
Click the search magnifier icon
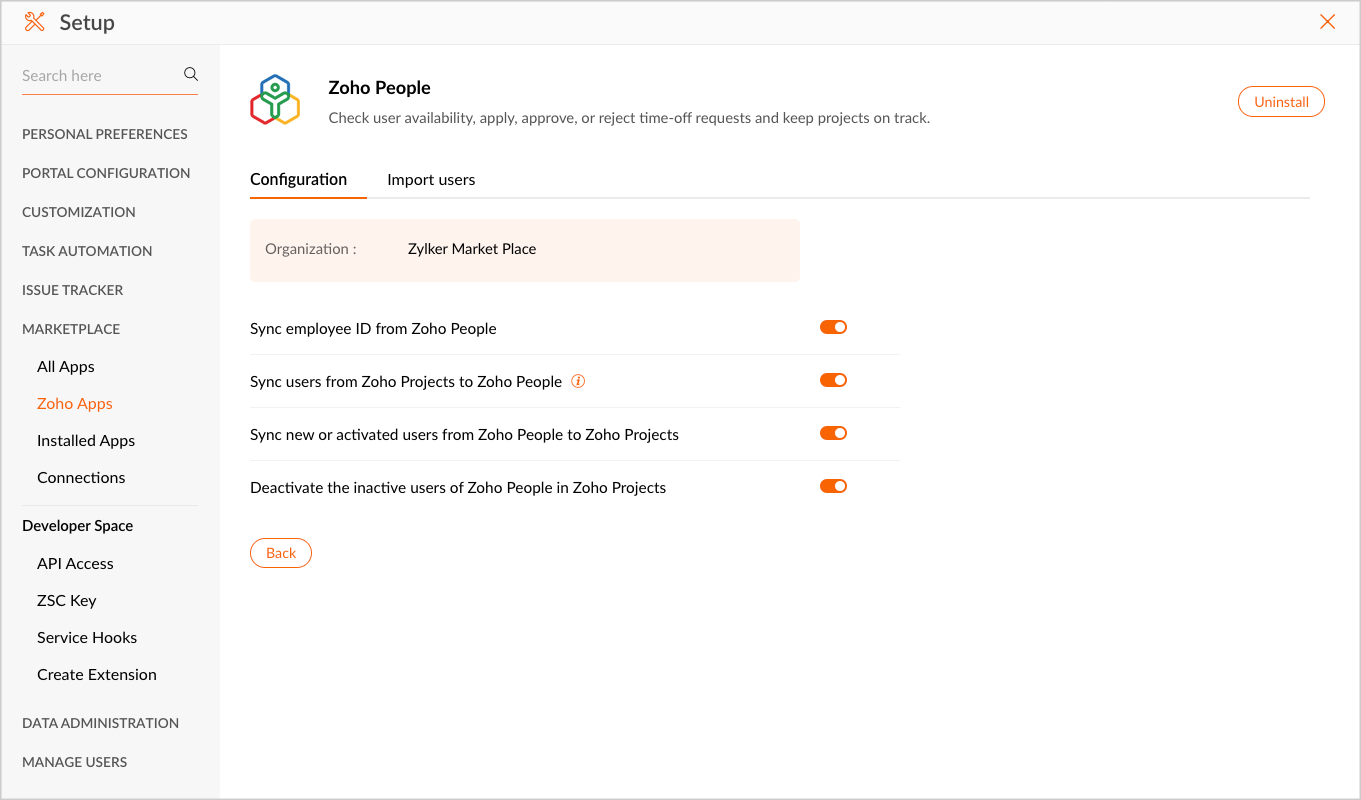coord(189,74)
